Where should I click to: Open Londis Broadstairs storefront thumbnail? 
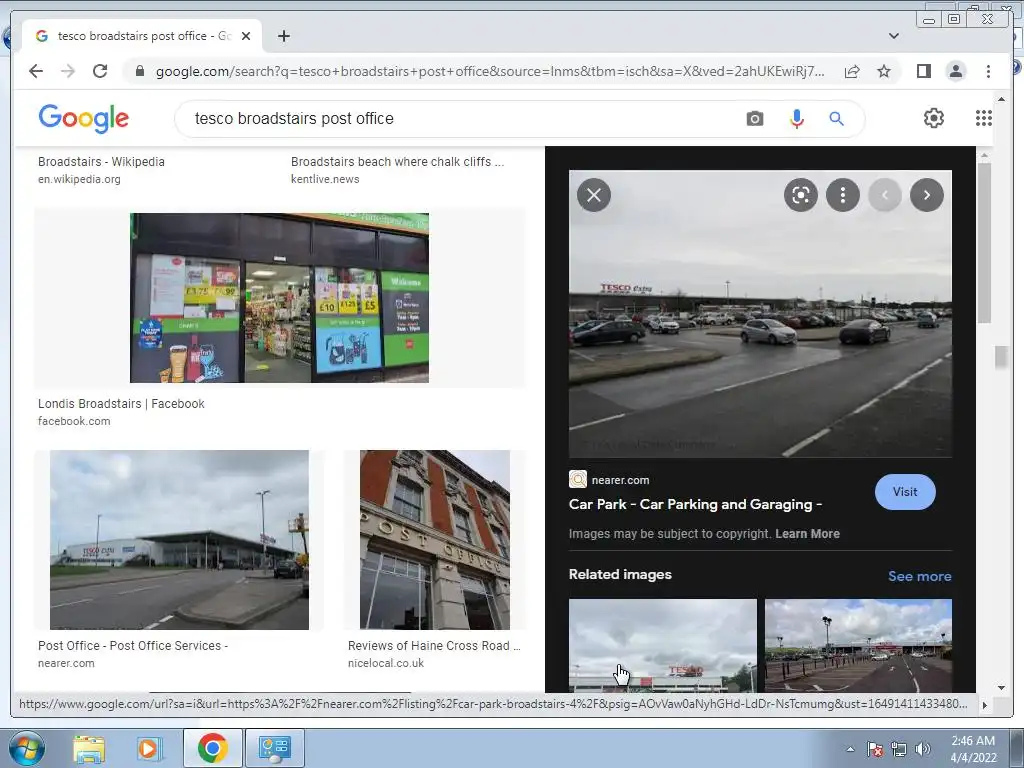pos(280,298)
